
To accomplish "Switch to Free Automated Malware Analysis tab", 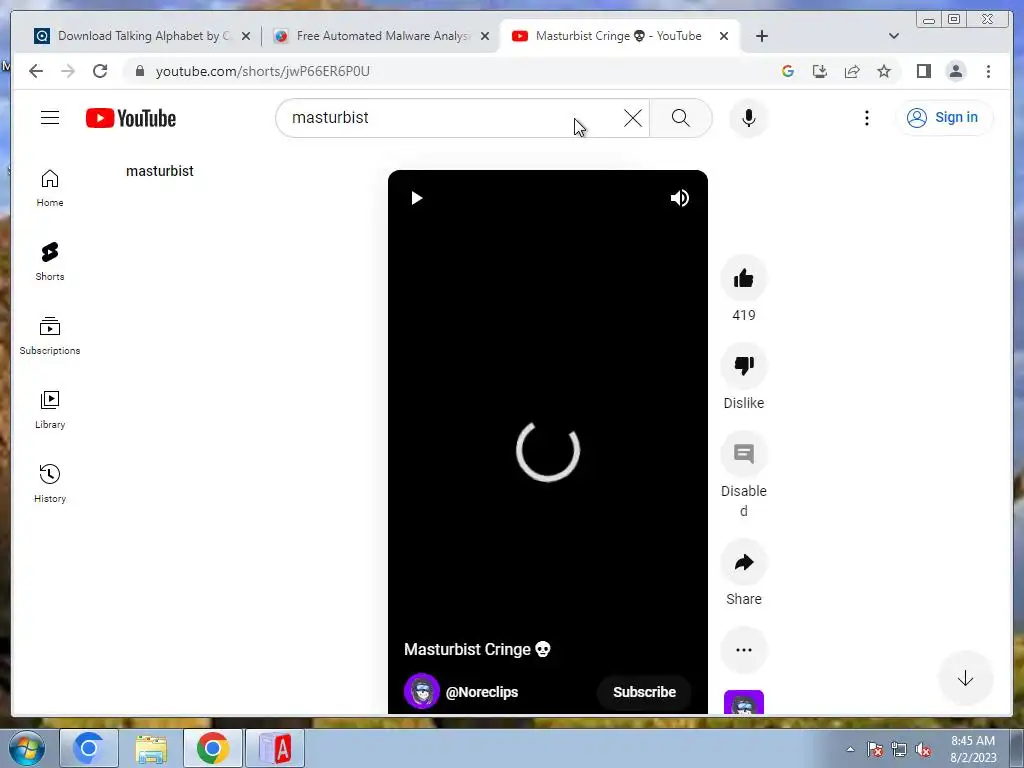I will (x=381, y=36).
